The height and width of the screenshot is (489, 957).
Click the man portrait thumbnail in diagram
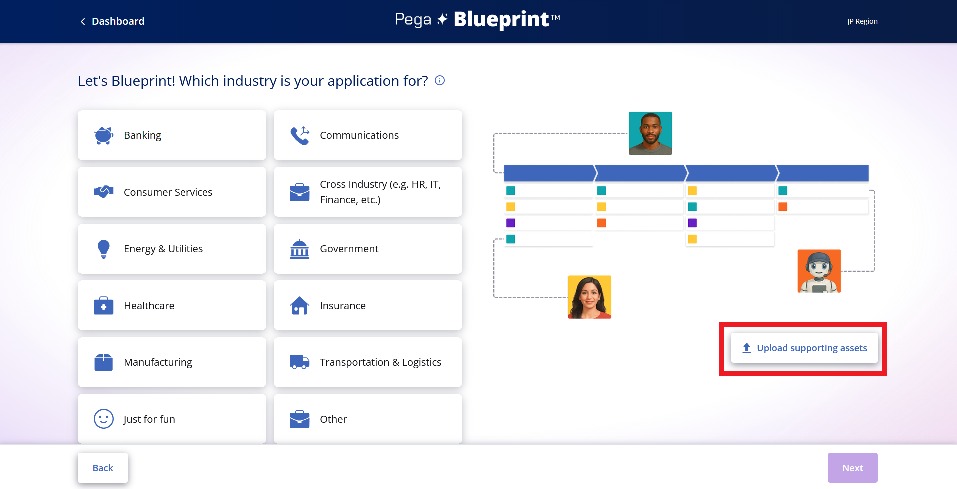pos(651,133)
